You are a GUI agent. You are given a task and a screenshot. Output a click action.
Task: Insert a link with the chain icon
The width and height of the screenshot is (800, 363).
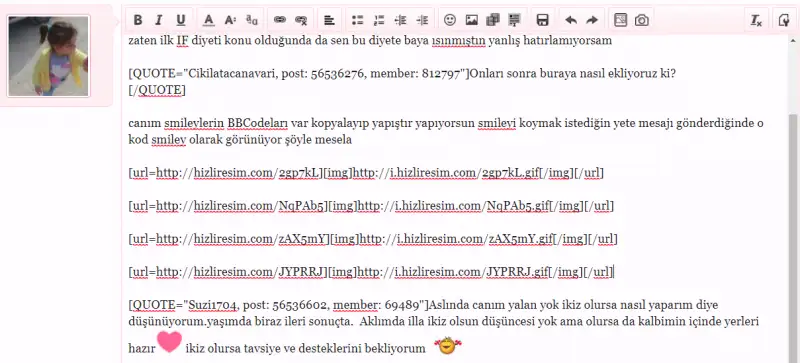click(280, 20)
